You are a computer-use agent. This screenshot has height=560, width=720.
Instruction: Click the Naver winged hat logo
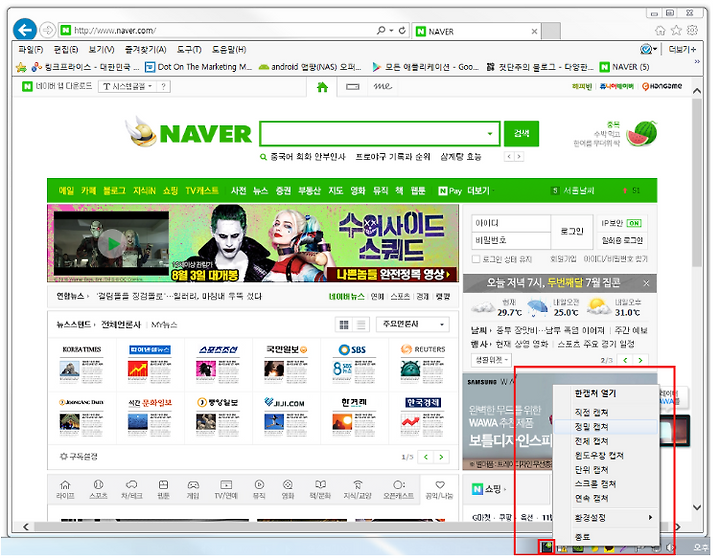click(x=141, y=131)
